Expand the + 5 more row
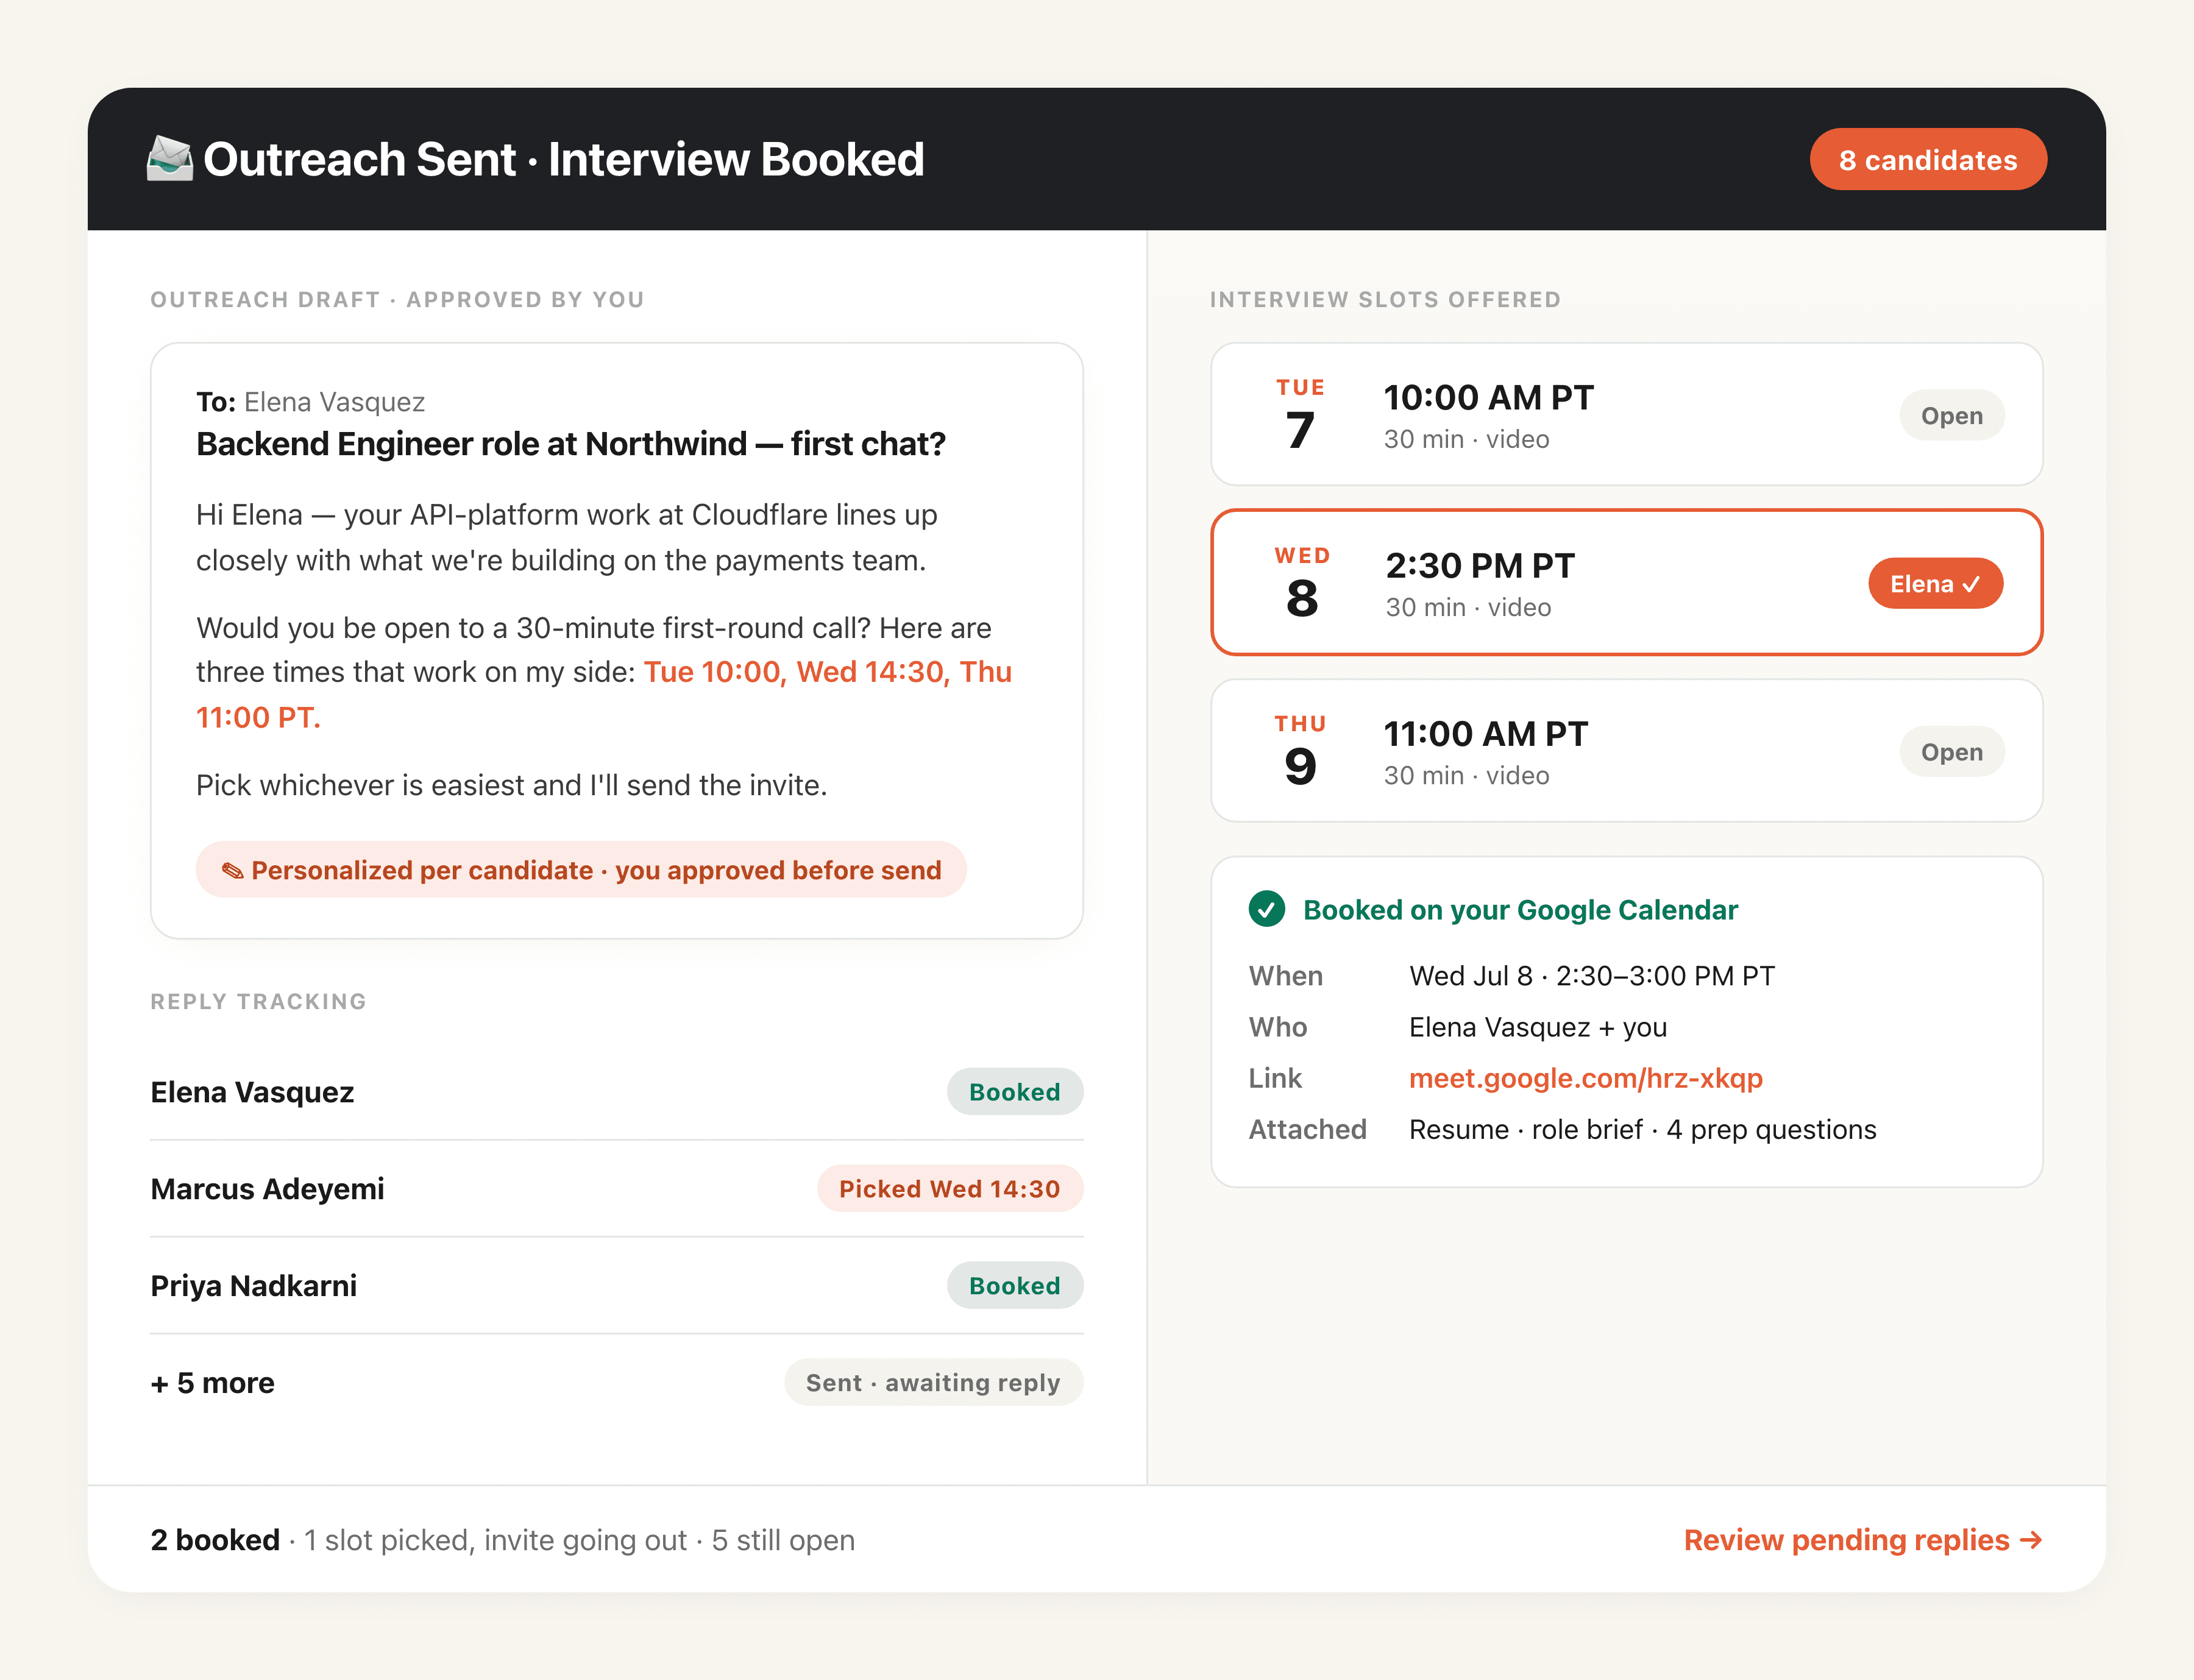2194x1680 pixels. coord(616,1383)
